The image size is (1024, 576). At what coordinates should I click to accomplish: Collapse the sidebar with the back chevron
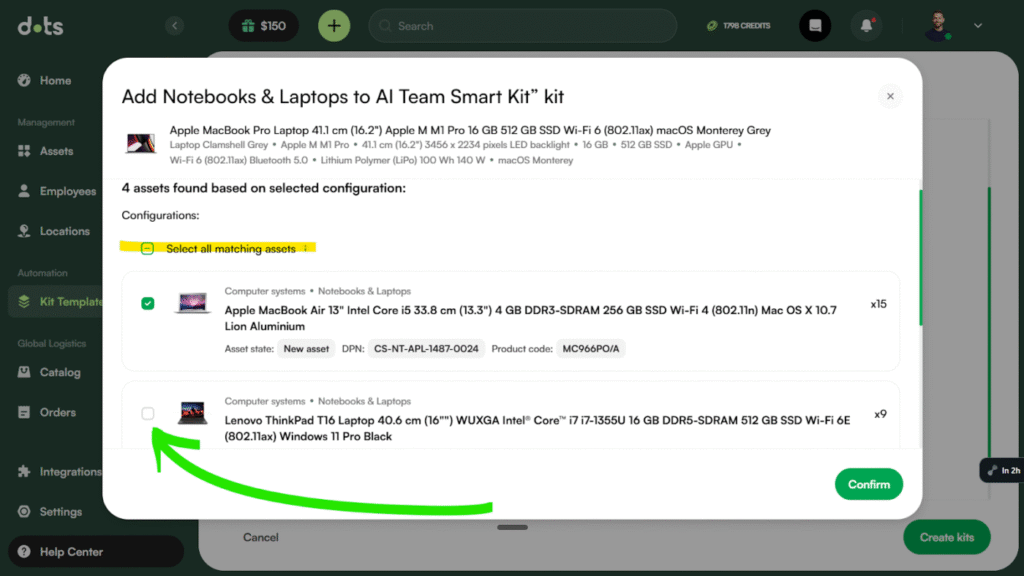(x=175, y=25)
